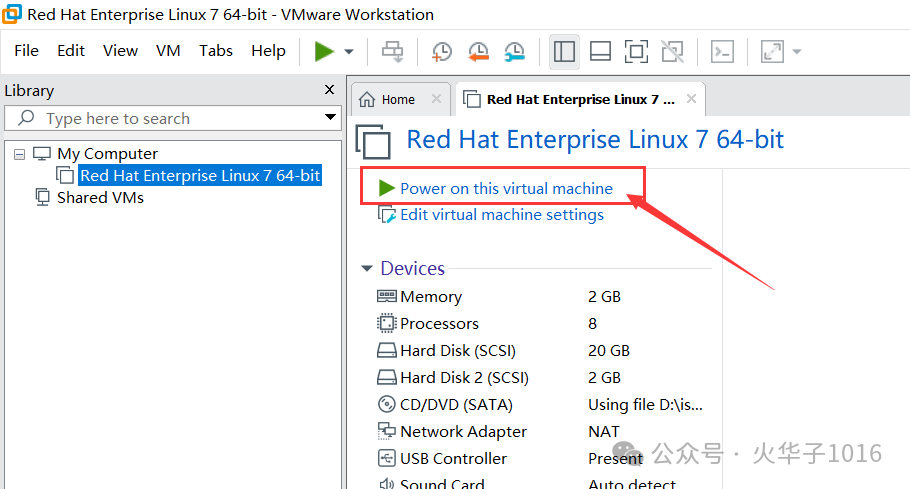The width and height of the screenshot is (910, 489).
Task: Open the Help menu
Action: click(268, 51)
